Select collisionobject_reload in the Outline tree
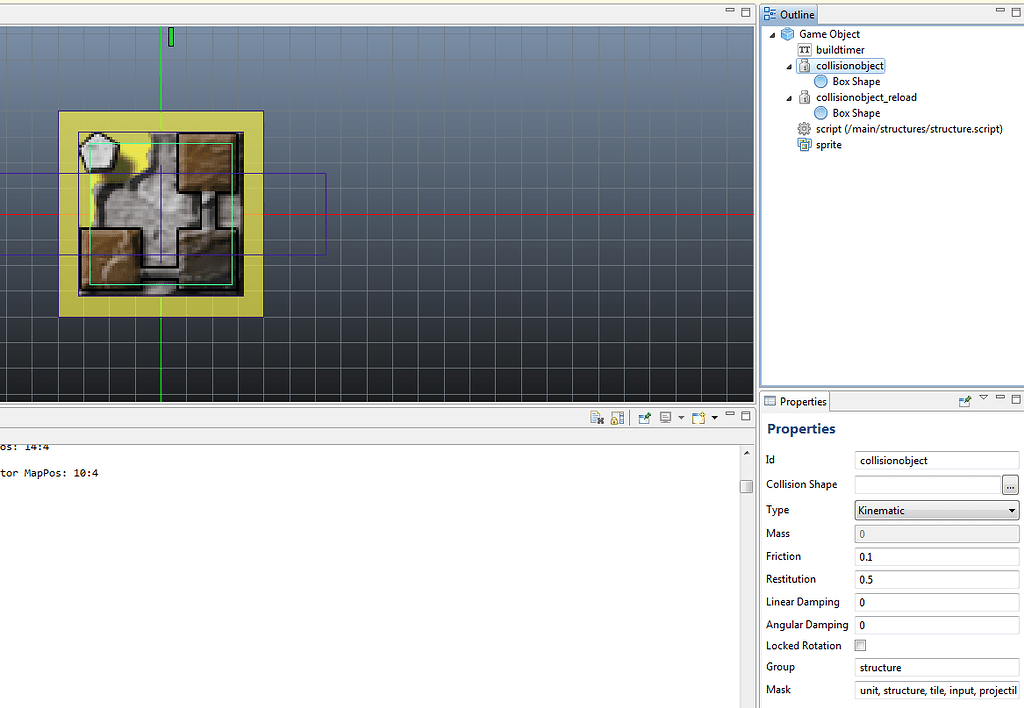The height and width of the screenshot is (708, 1024). pos(866,97)
